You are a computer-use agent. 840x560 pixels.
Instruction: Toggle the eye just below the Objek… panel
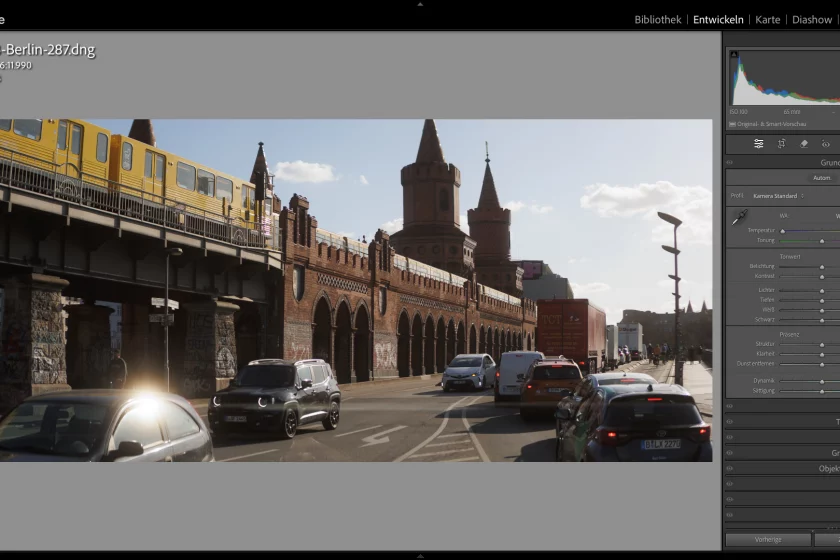(730, 484)
